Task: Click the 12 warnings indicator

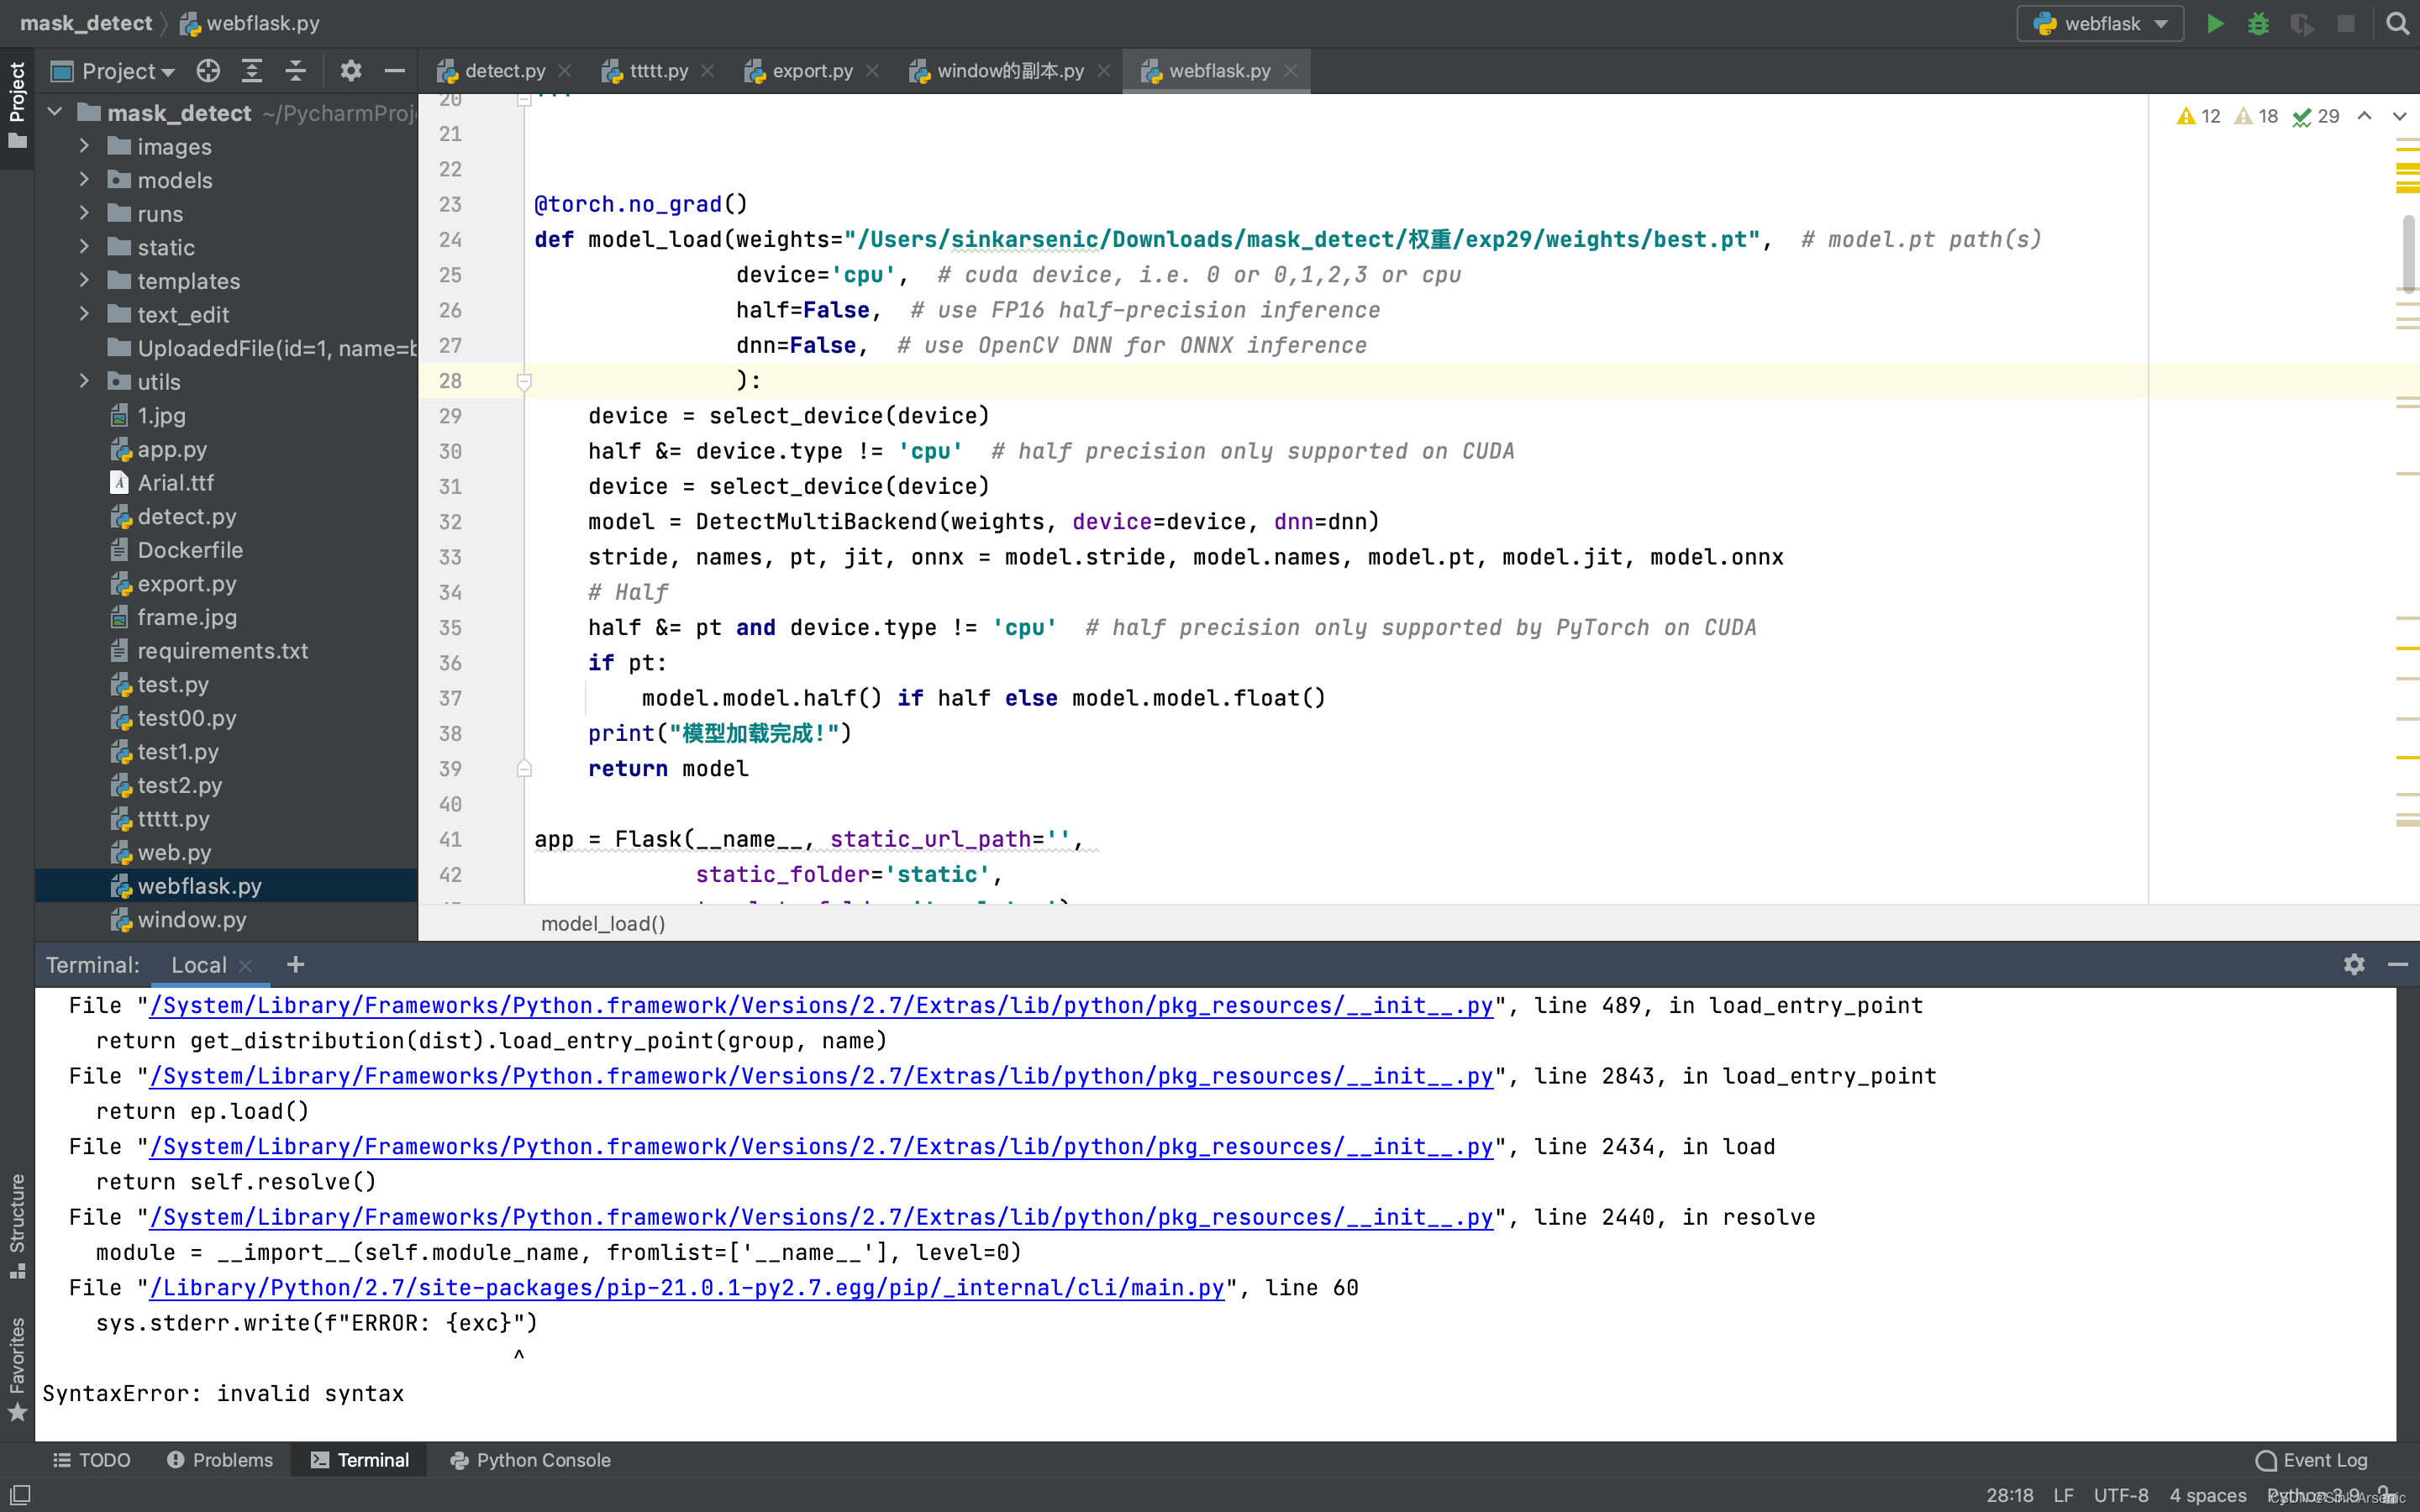Action: [2198, 116]
